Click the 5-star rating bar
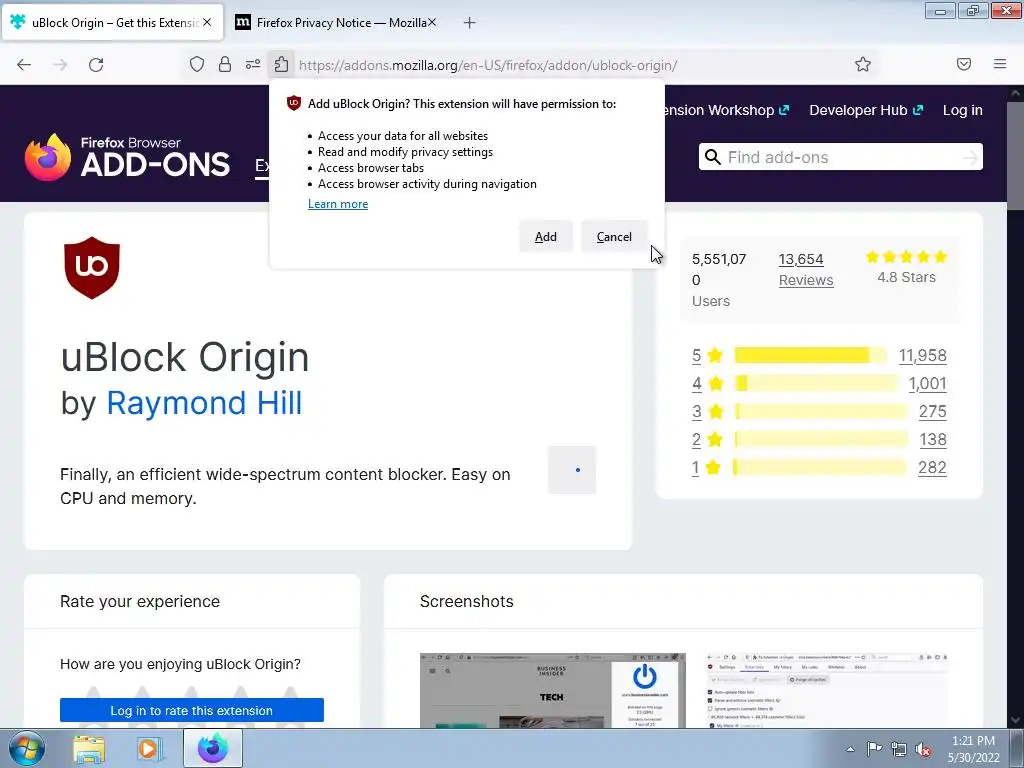Viewport: 1024px width, 768px height. (810, 355)
